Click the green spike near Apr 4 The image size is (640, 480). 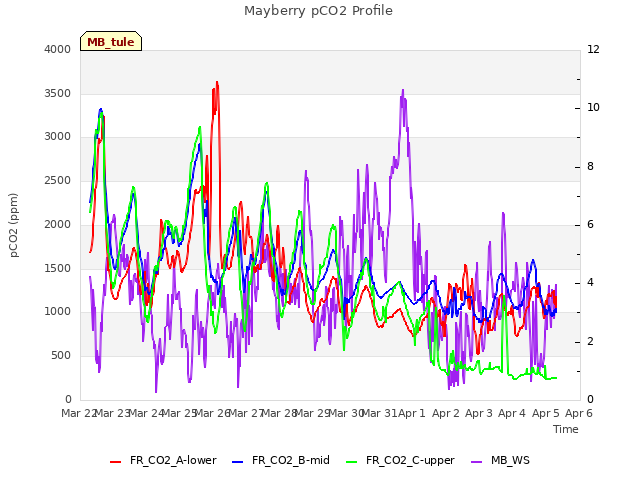[x=505, y=298]
